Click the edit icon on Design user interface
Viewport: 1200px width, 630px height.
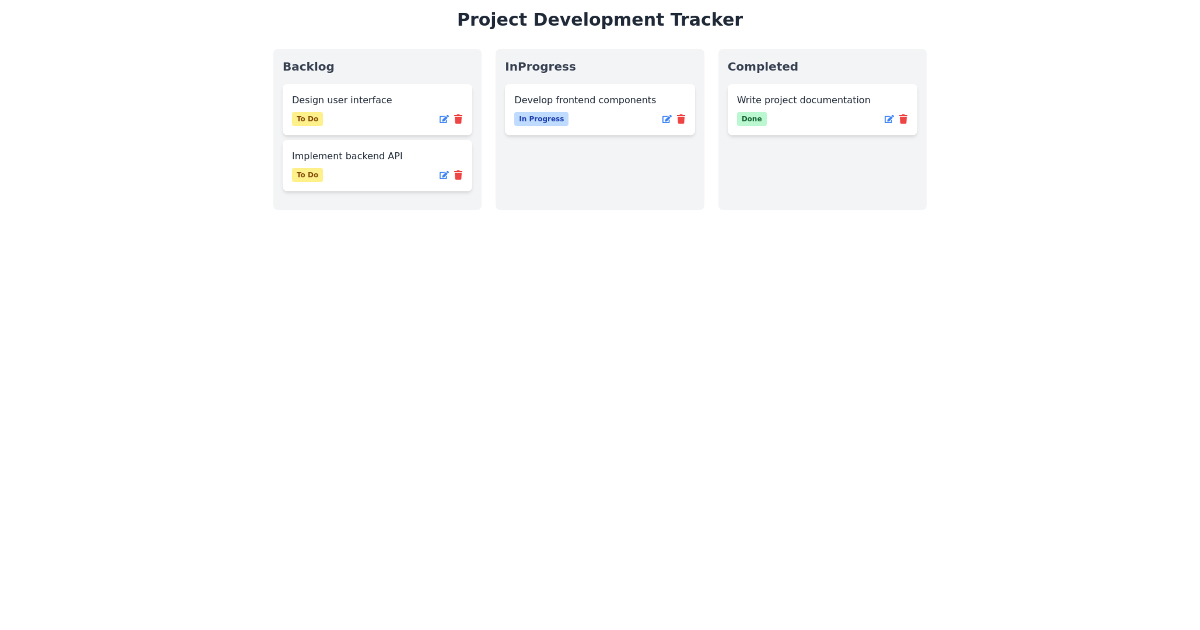click(443, 119)
